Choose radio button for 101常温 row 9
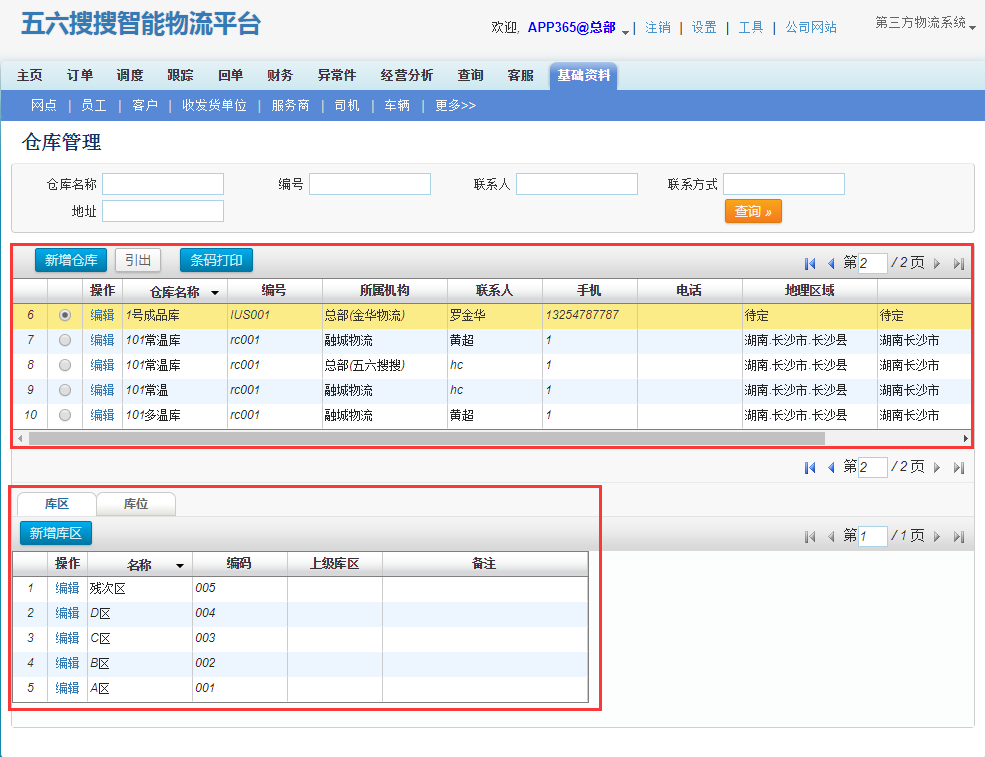This screenshot has width=985, height=757. click(x=66, y=390)
